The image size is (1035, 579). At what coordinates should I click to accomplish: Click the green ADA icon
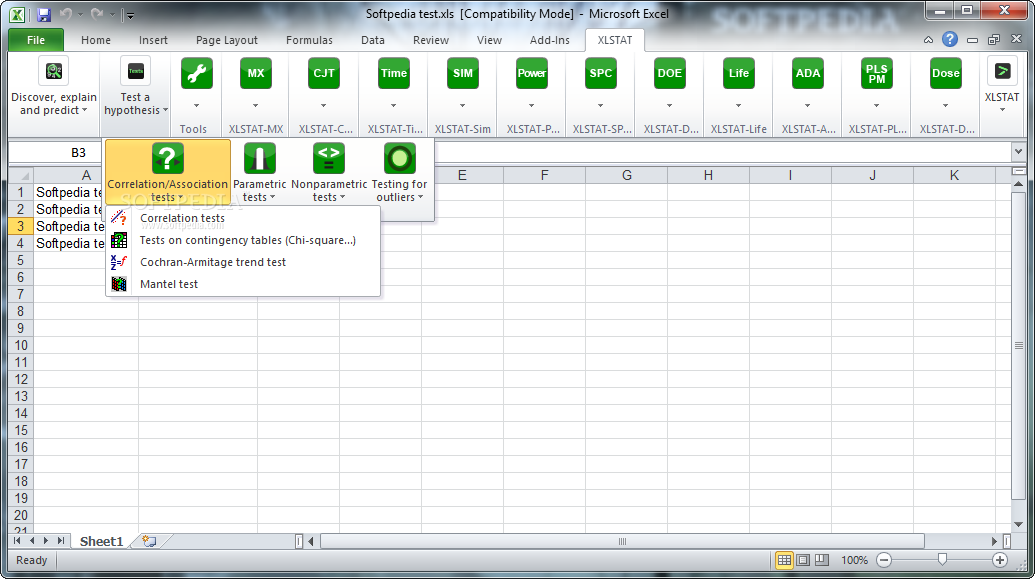(x=807, y=73)
